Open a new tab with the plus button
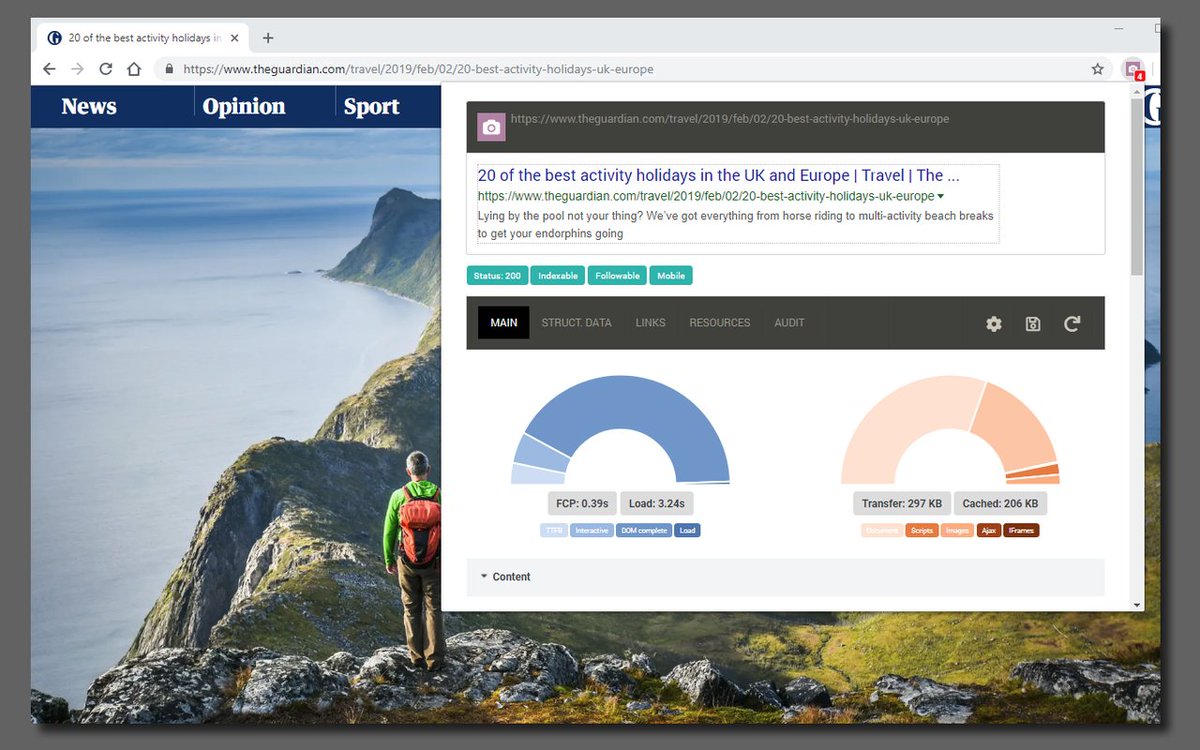 (268, 38)
